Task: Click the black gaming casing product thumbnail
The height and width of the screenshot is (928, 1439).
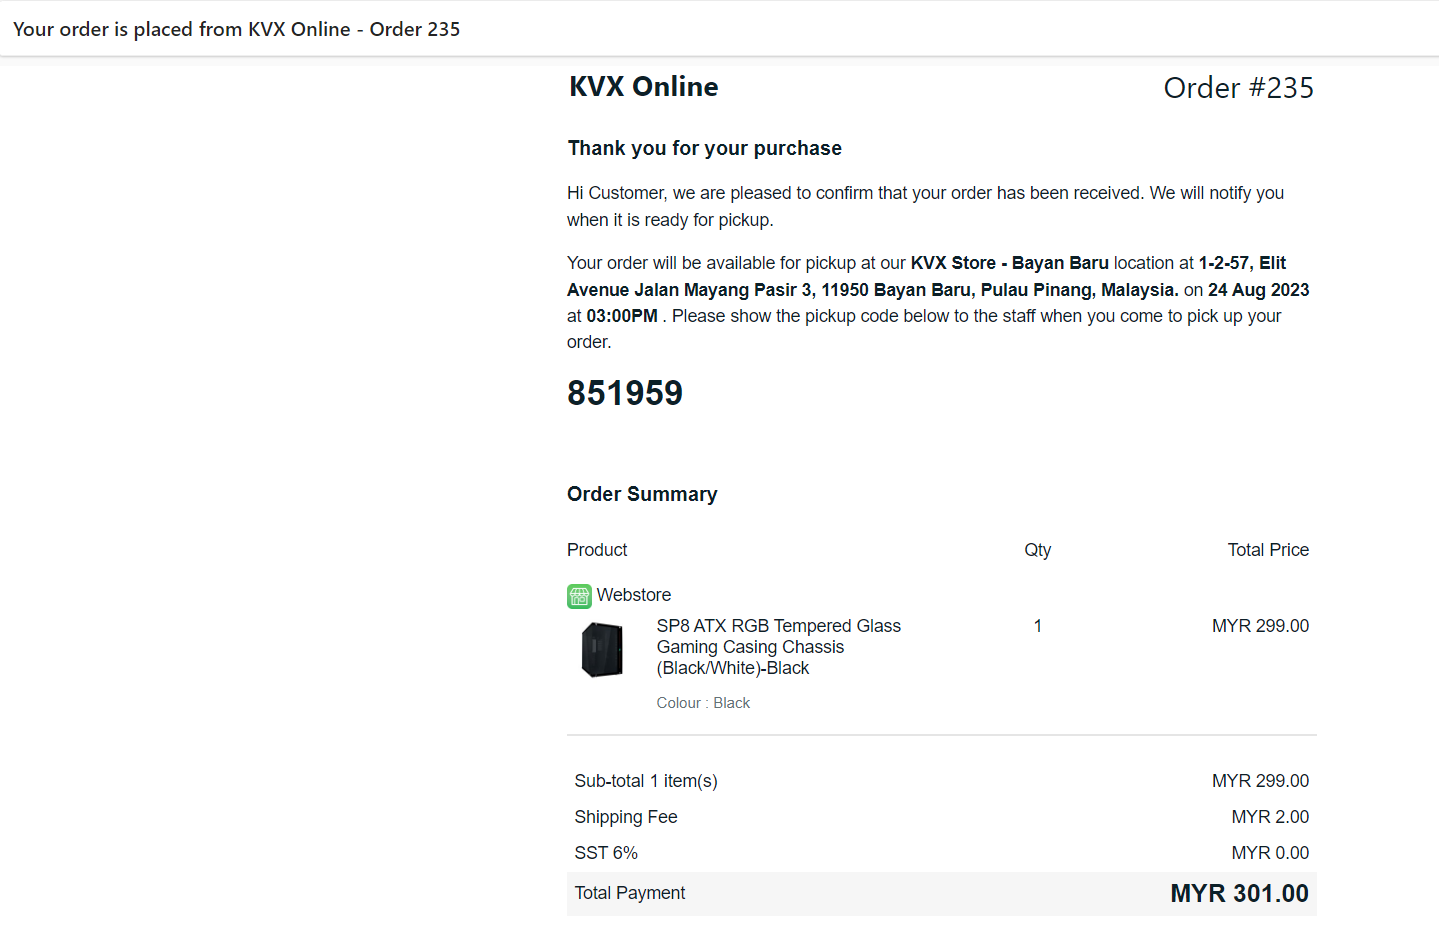Action: pos(602,649)
